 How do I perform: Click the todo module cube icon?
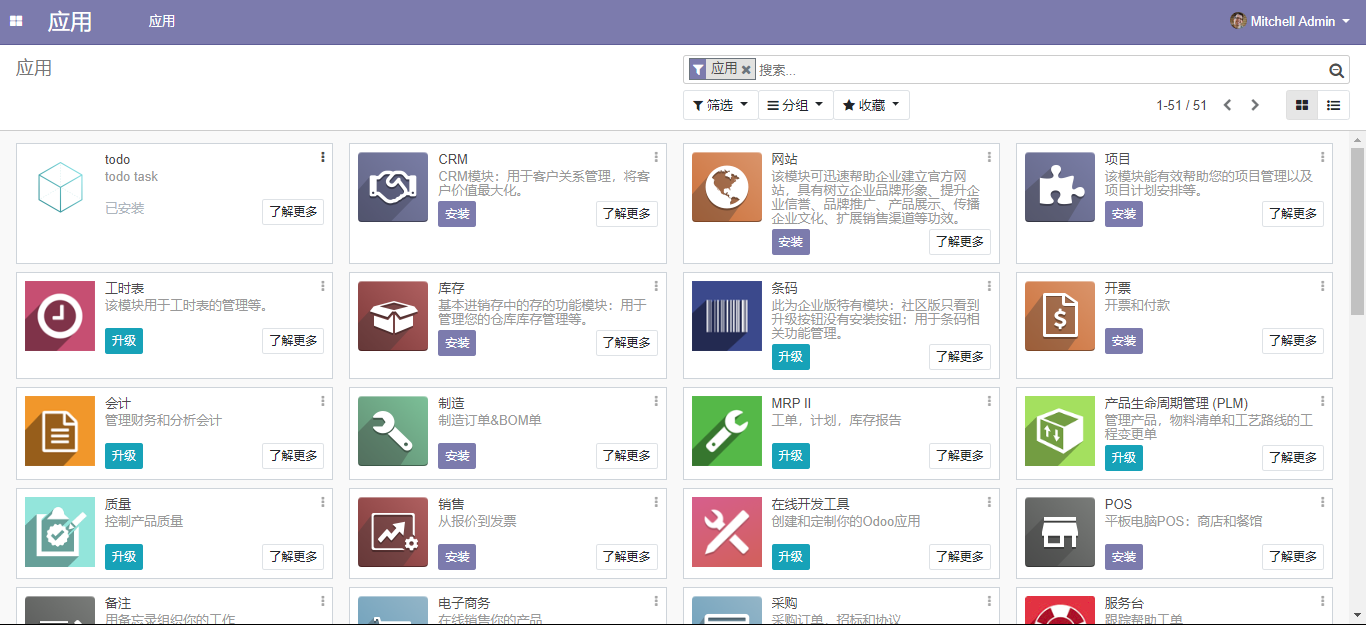click(60, 187)
